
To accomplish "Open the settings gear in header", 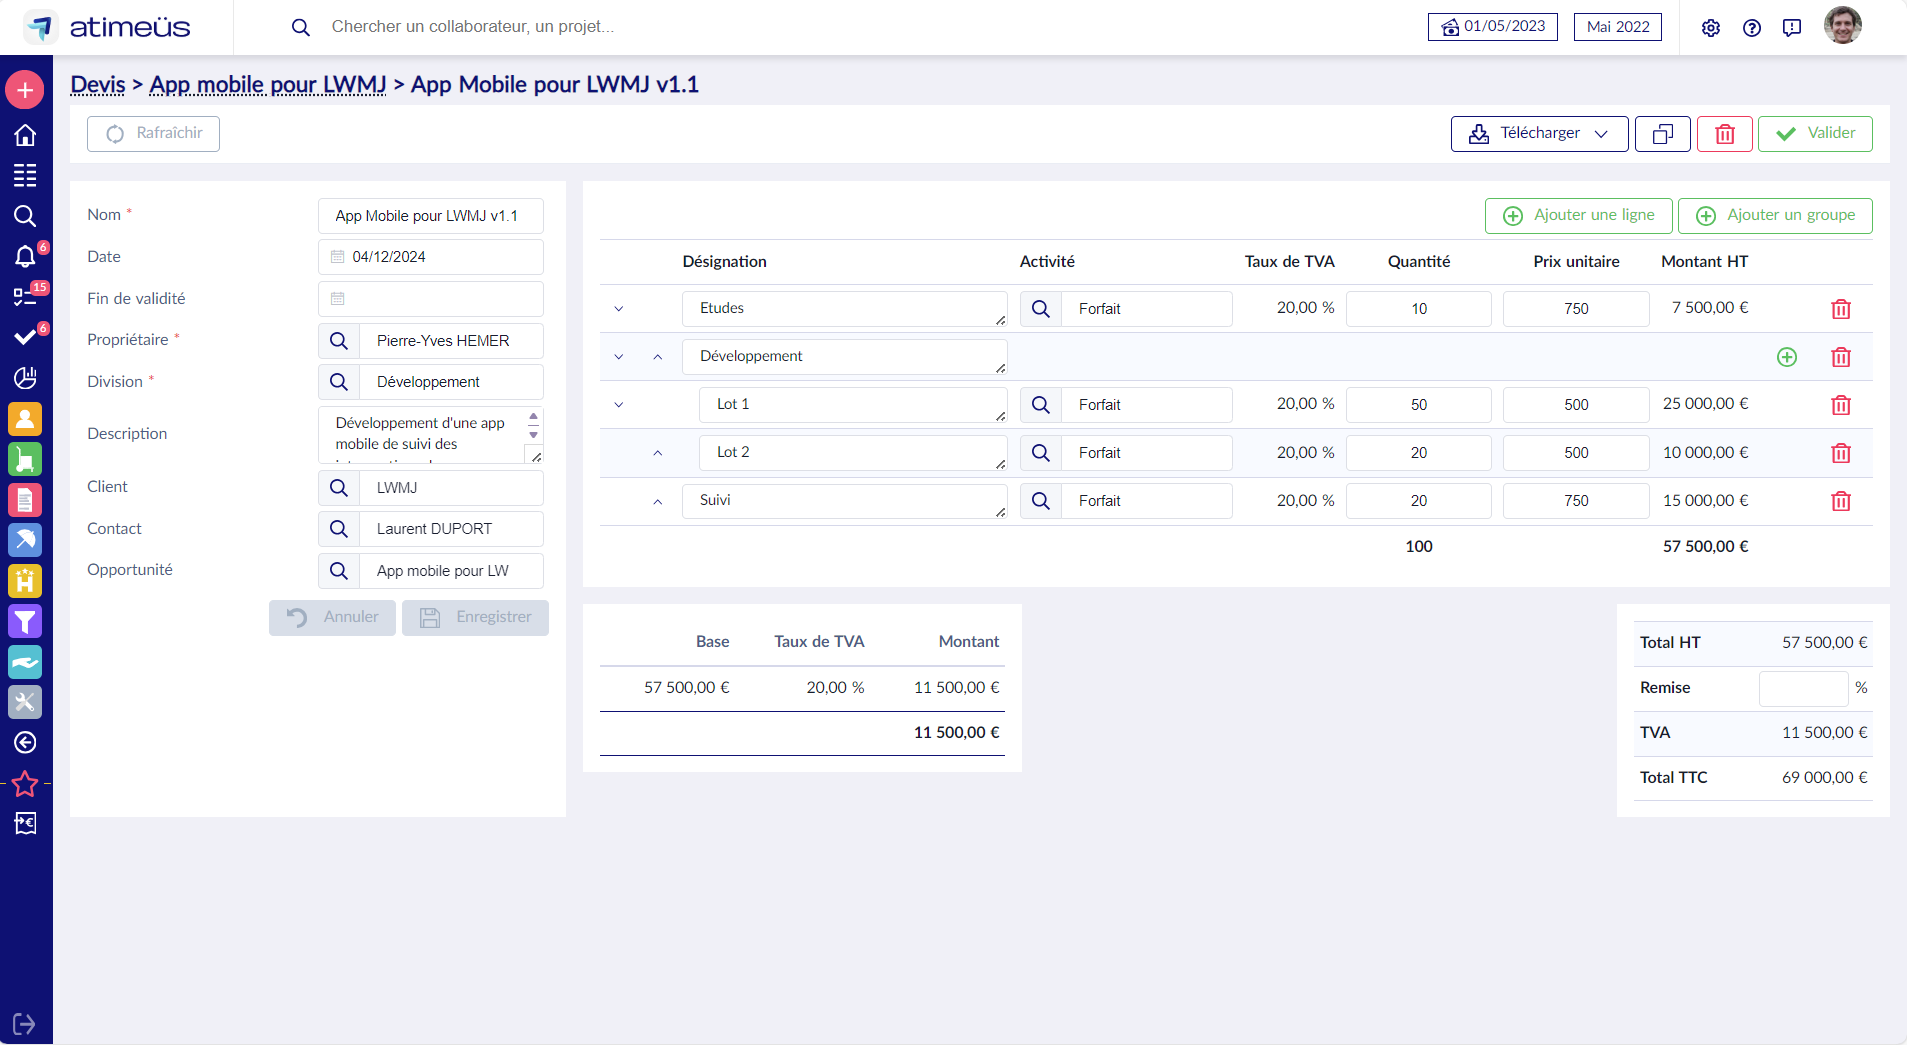I will click(x=1710, y=28).
